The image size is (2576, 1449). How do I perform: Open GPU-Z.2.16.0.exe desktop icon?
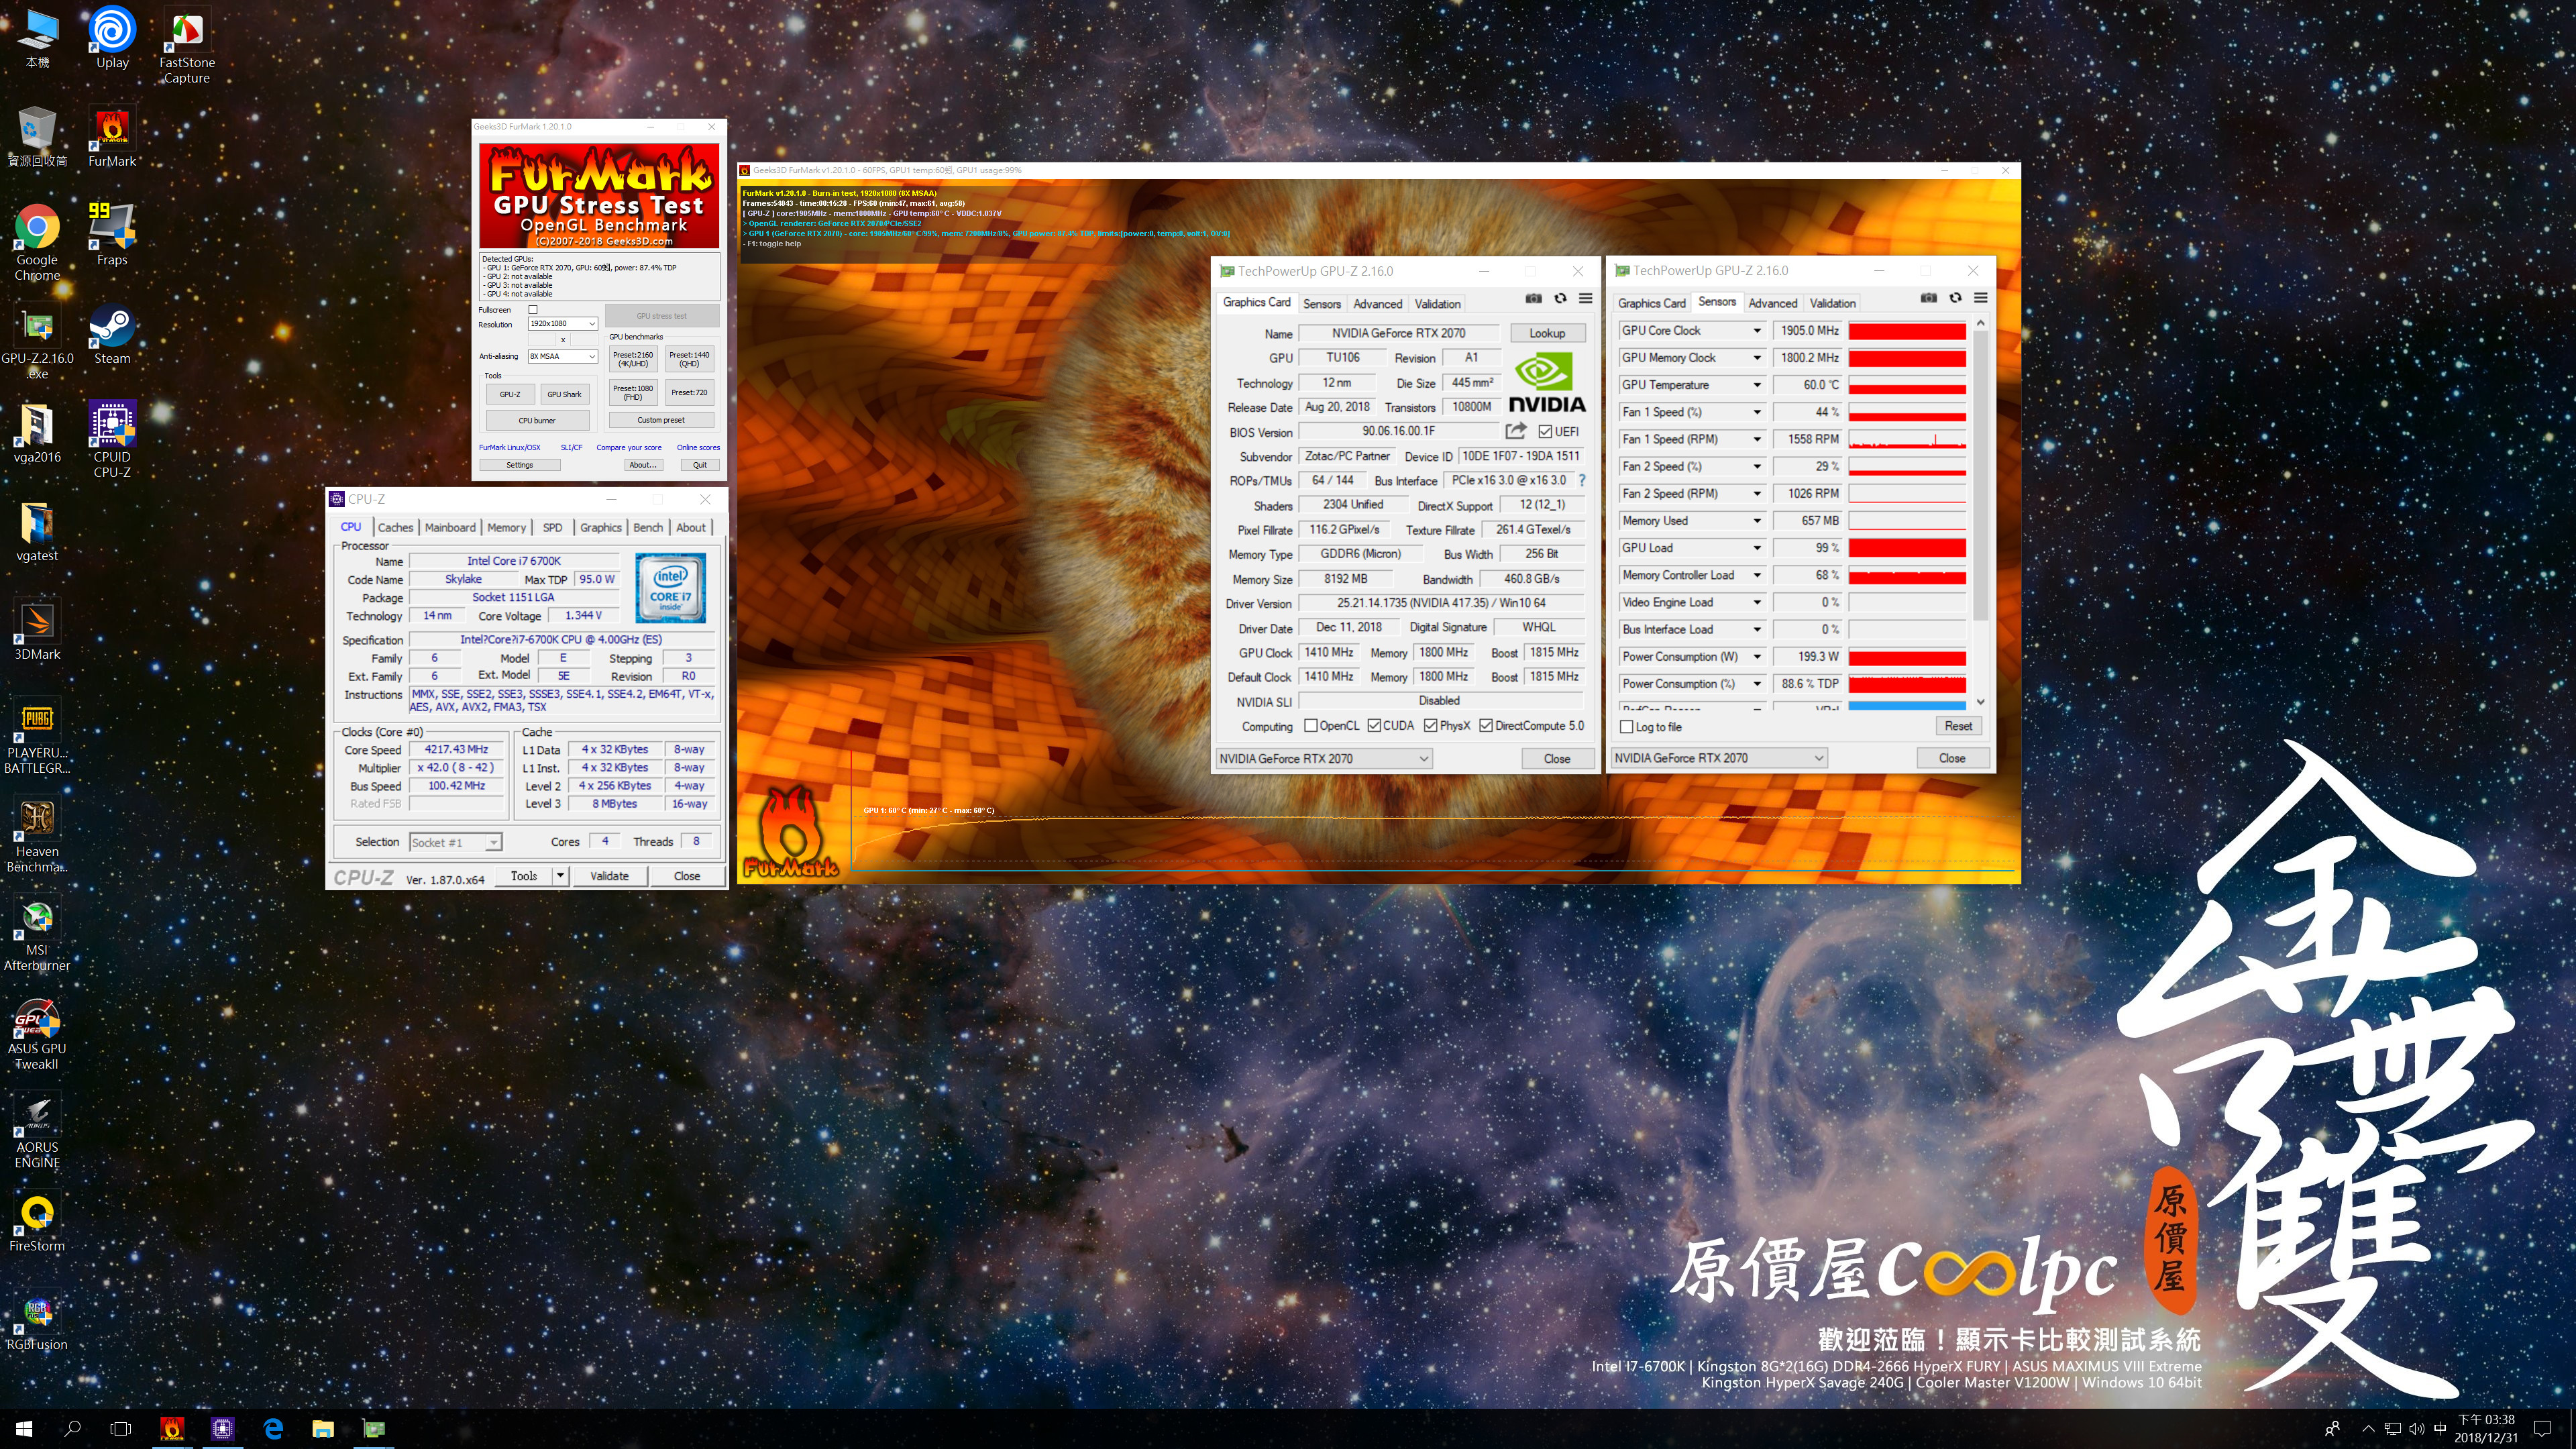(37, 342)
